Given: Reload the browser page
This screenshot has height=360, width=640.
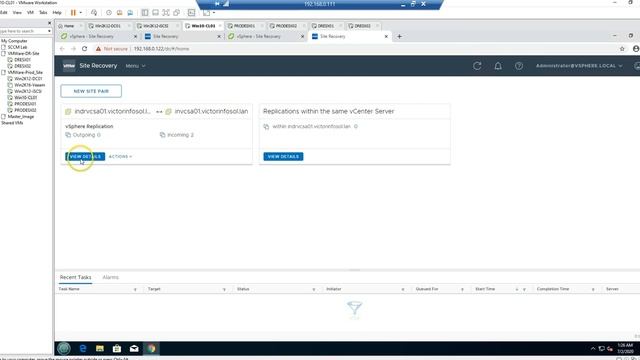Looking at the screenshot, I should click(84, 49).
